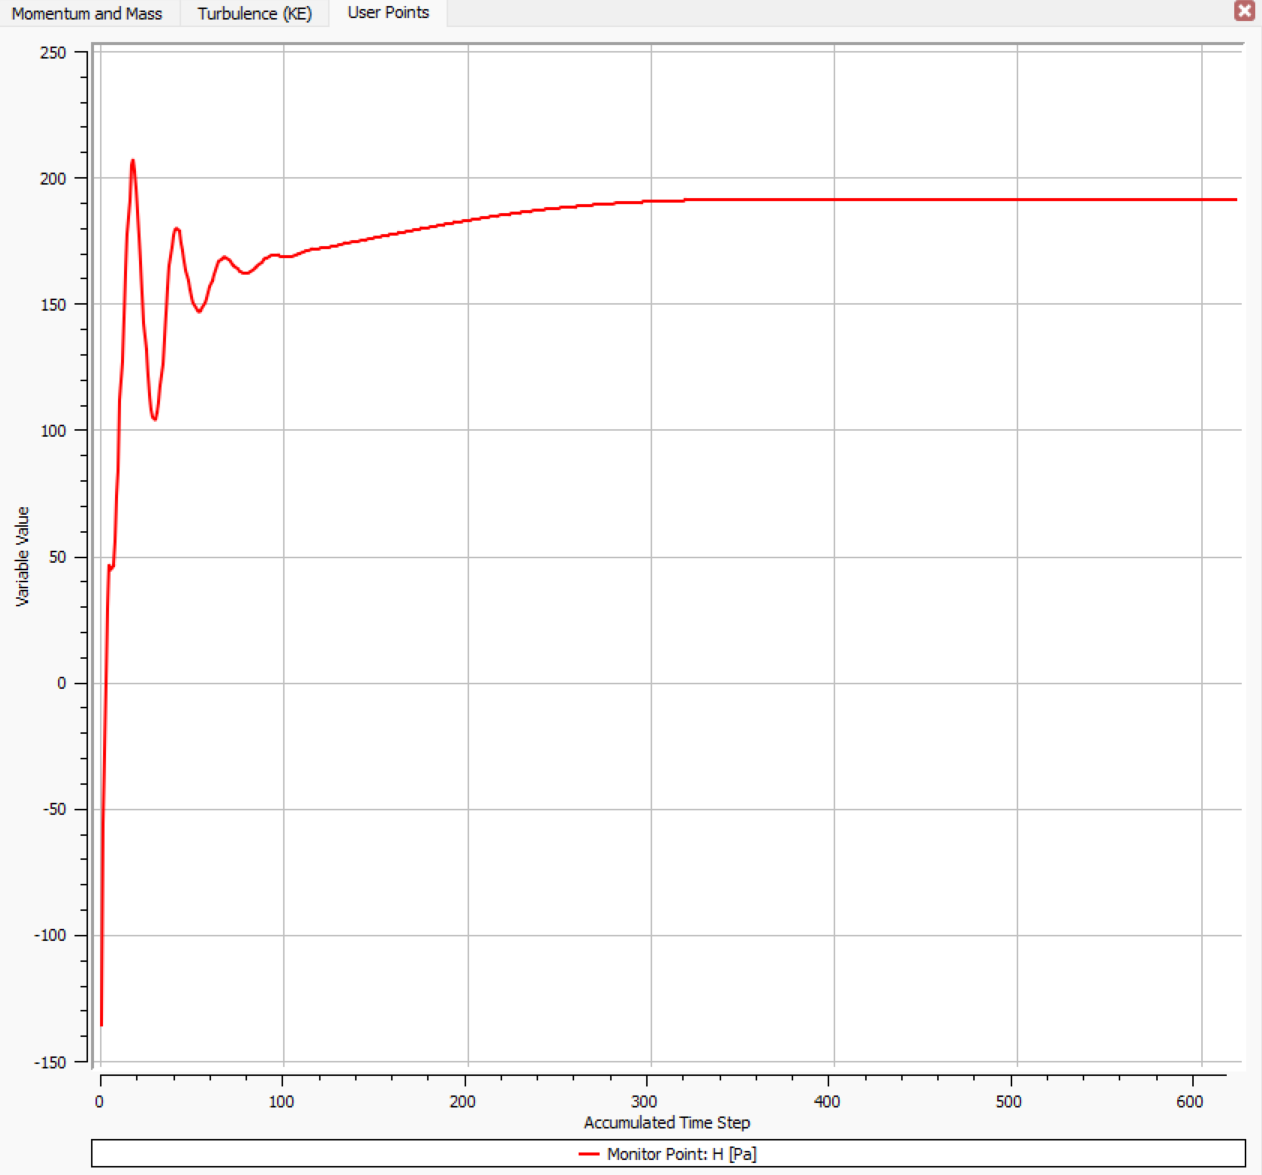Click the red line swatch in legend

click(589, 1154)
